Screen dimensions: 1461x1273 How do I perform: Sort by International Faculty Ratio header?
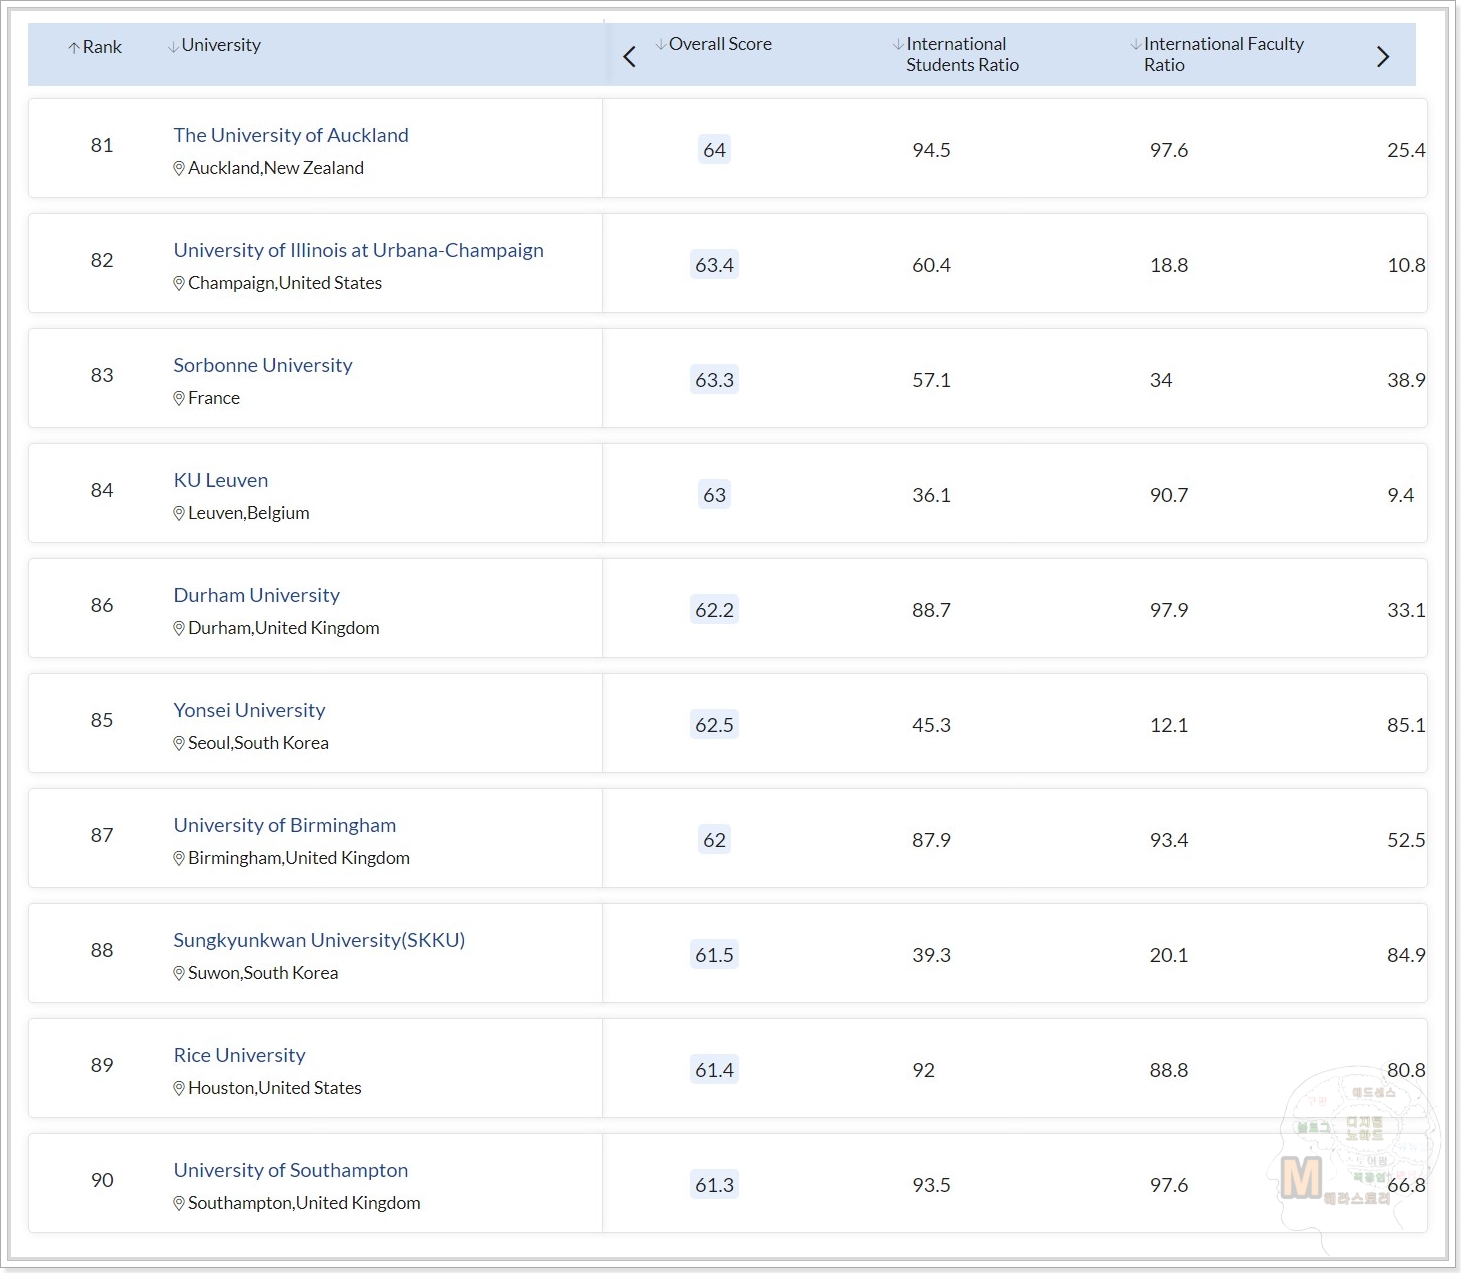pyautogui.click(x=1217, y=54)
